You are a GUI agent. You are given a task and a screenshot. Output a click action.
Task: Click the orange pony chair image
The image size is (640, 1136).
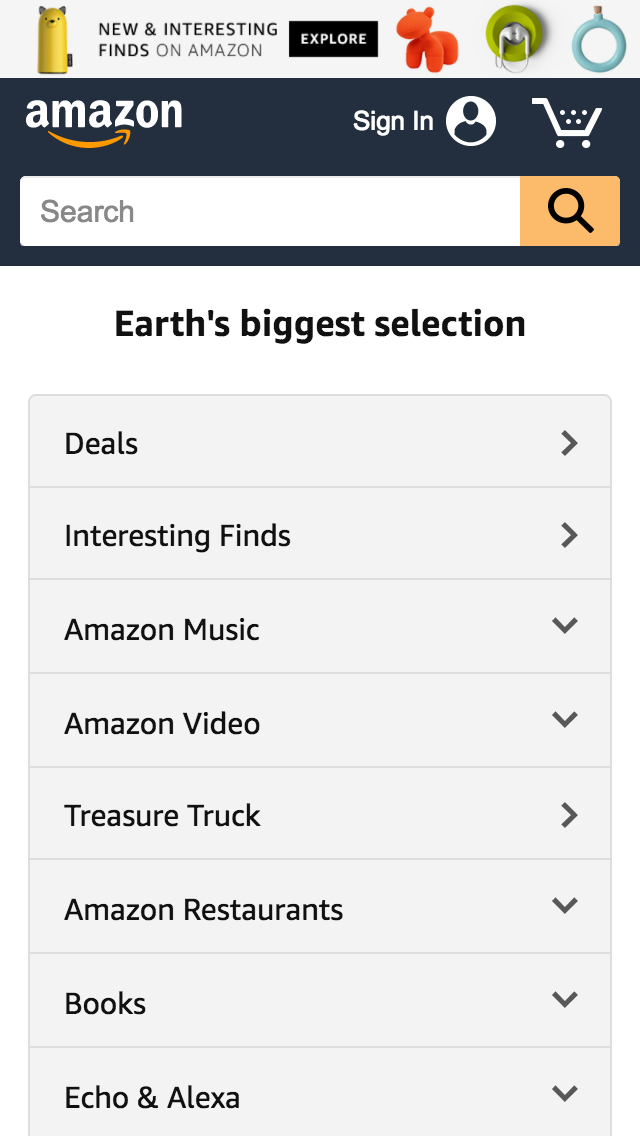[x=427, y=40]
